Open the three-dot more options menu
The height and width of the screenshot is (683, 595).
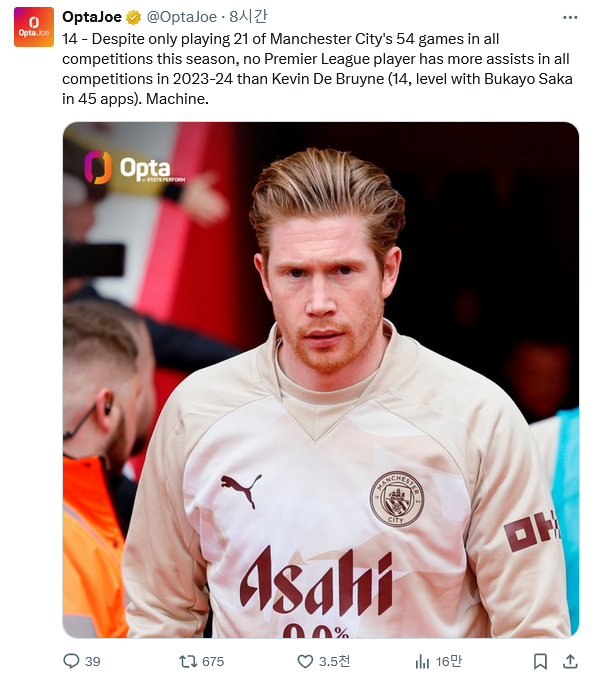pyautogui.click(x=570, y=17)
